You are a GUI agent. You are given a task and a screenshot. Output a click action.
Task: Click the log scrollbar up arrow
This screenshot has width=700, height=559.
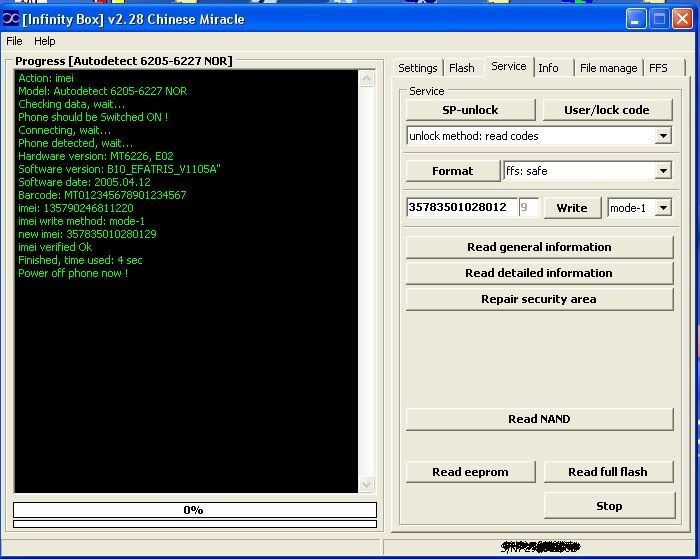(x=367, y=79)
